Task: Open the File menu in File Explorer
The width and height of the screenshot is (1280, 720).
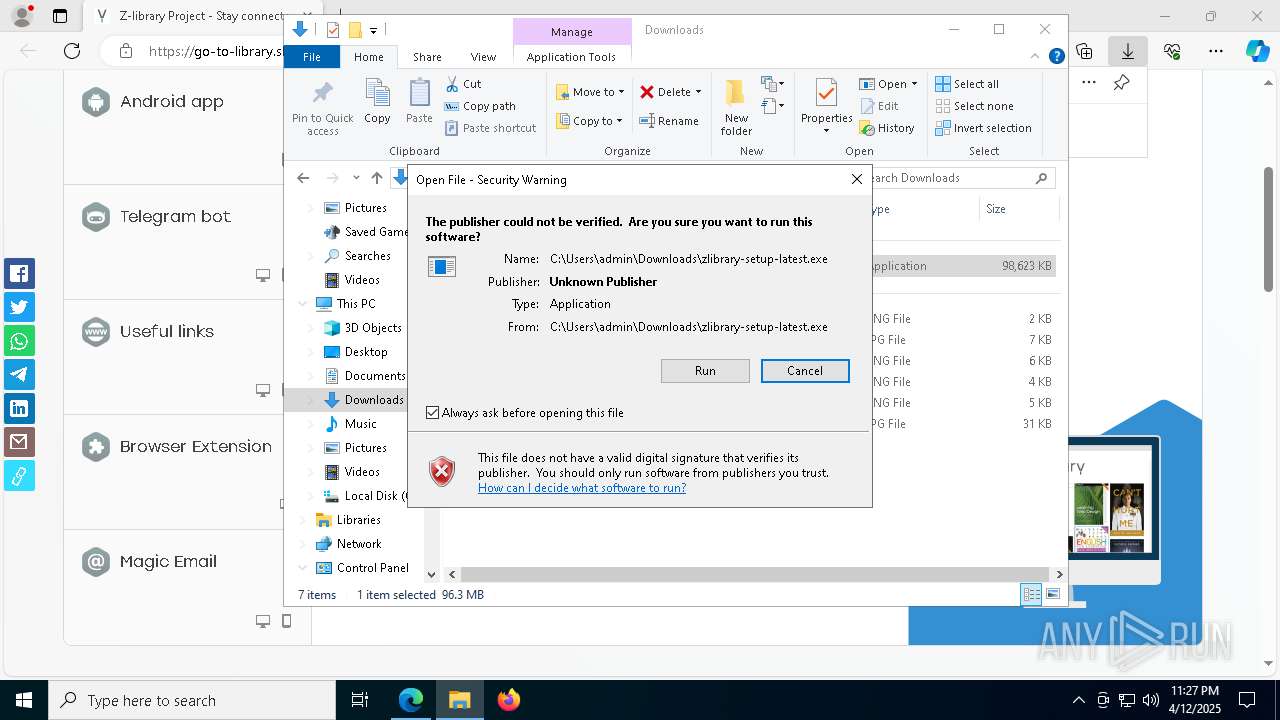Action: click(x=312, y=57)
